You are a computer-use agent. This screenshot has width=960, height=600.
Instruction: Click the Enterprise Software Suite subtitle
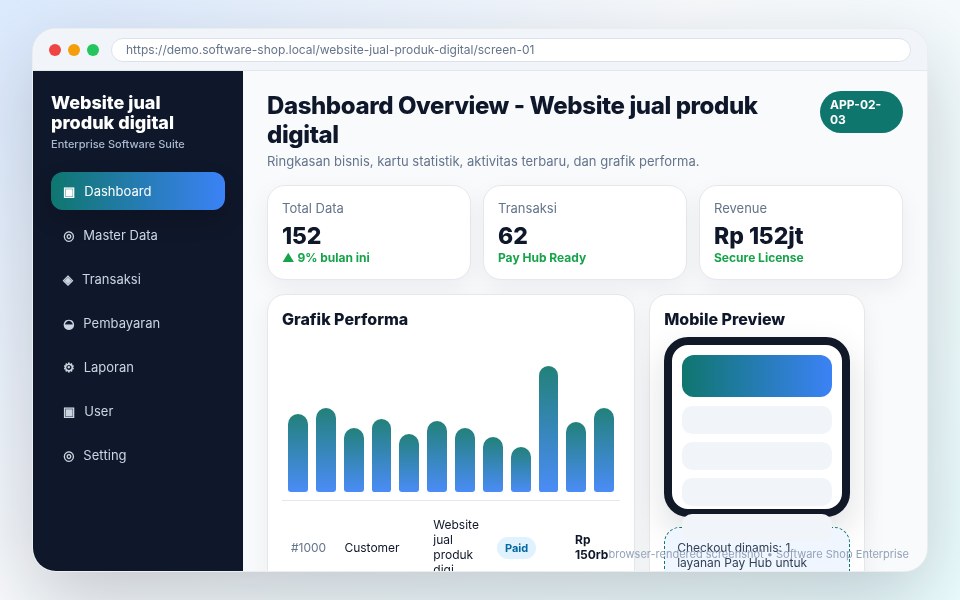pyautogui.click(x=118, y=144)
